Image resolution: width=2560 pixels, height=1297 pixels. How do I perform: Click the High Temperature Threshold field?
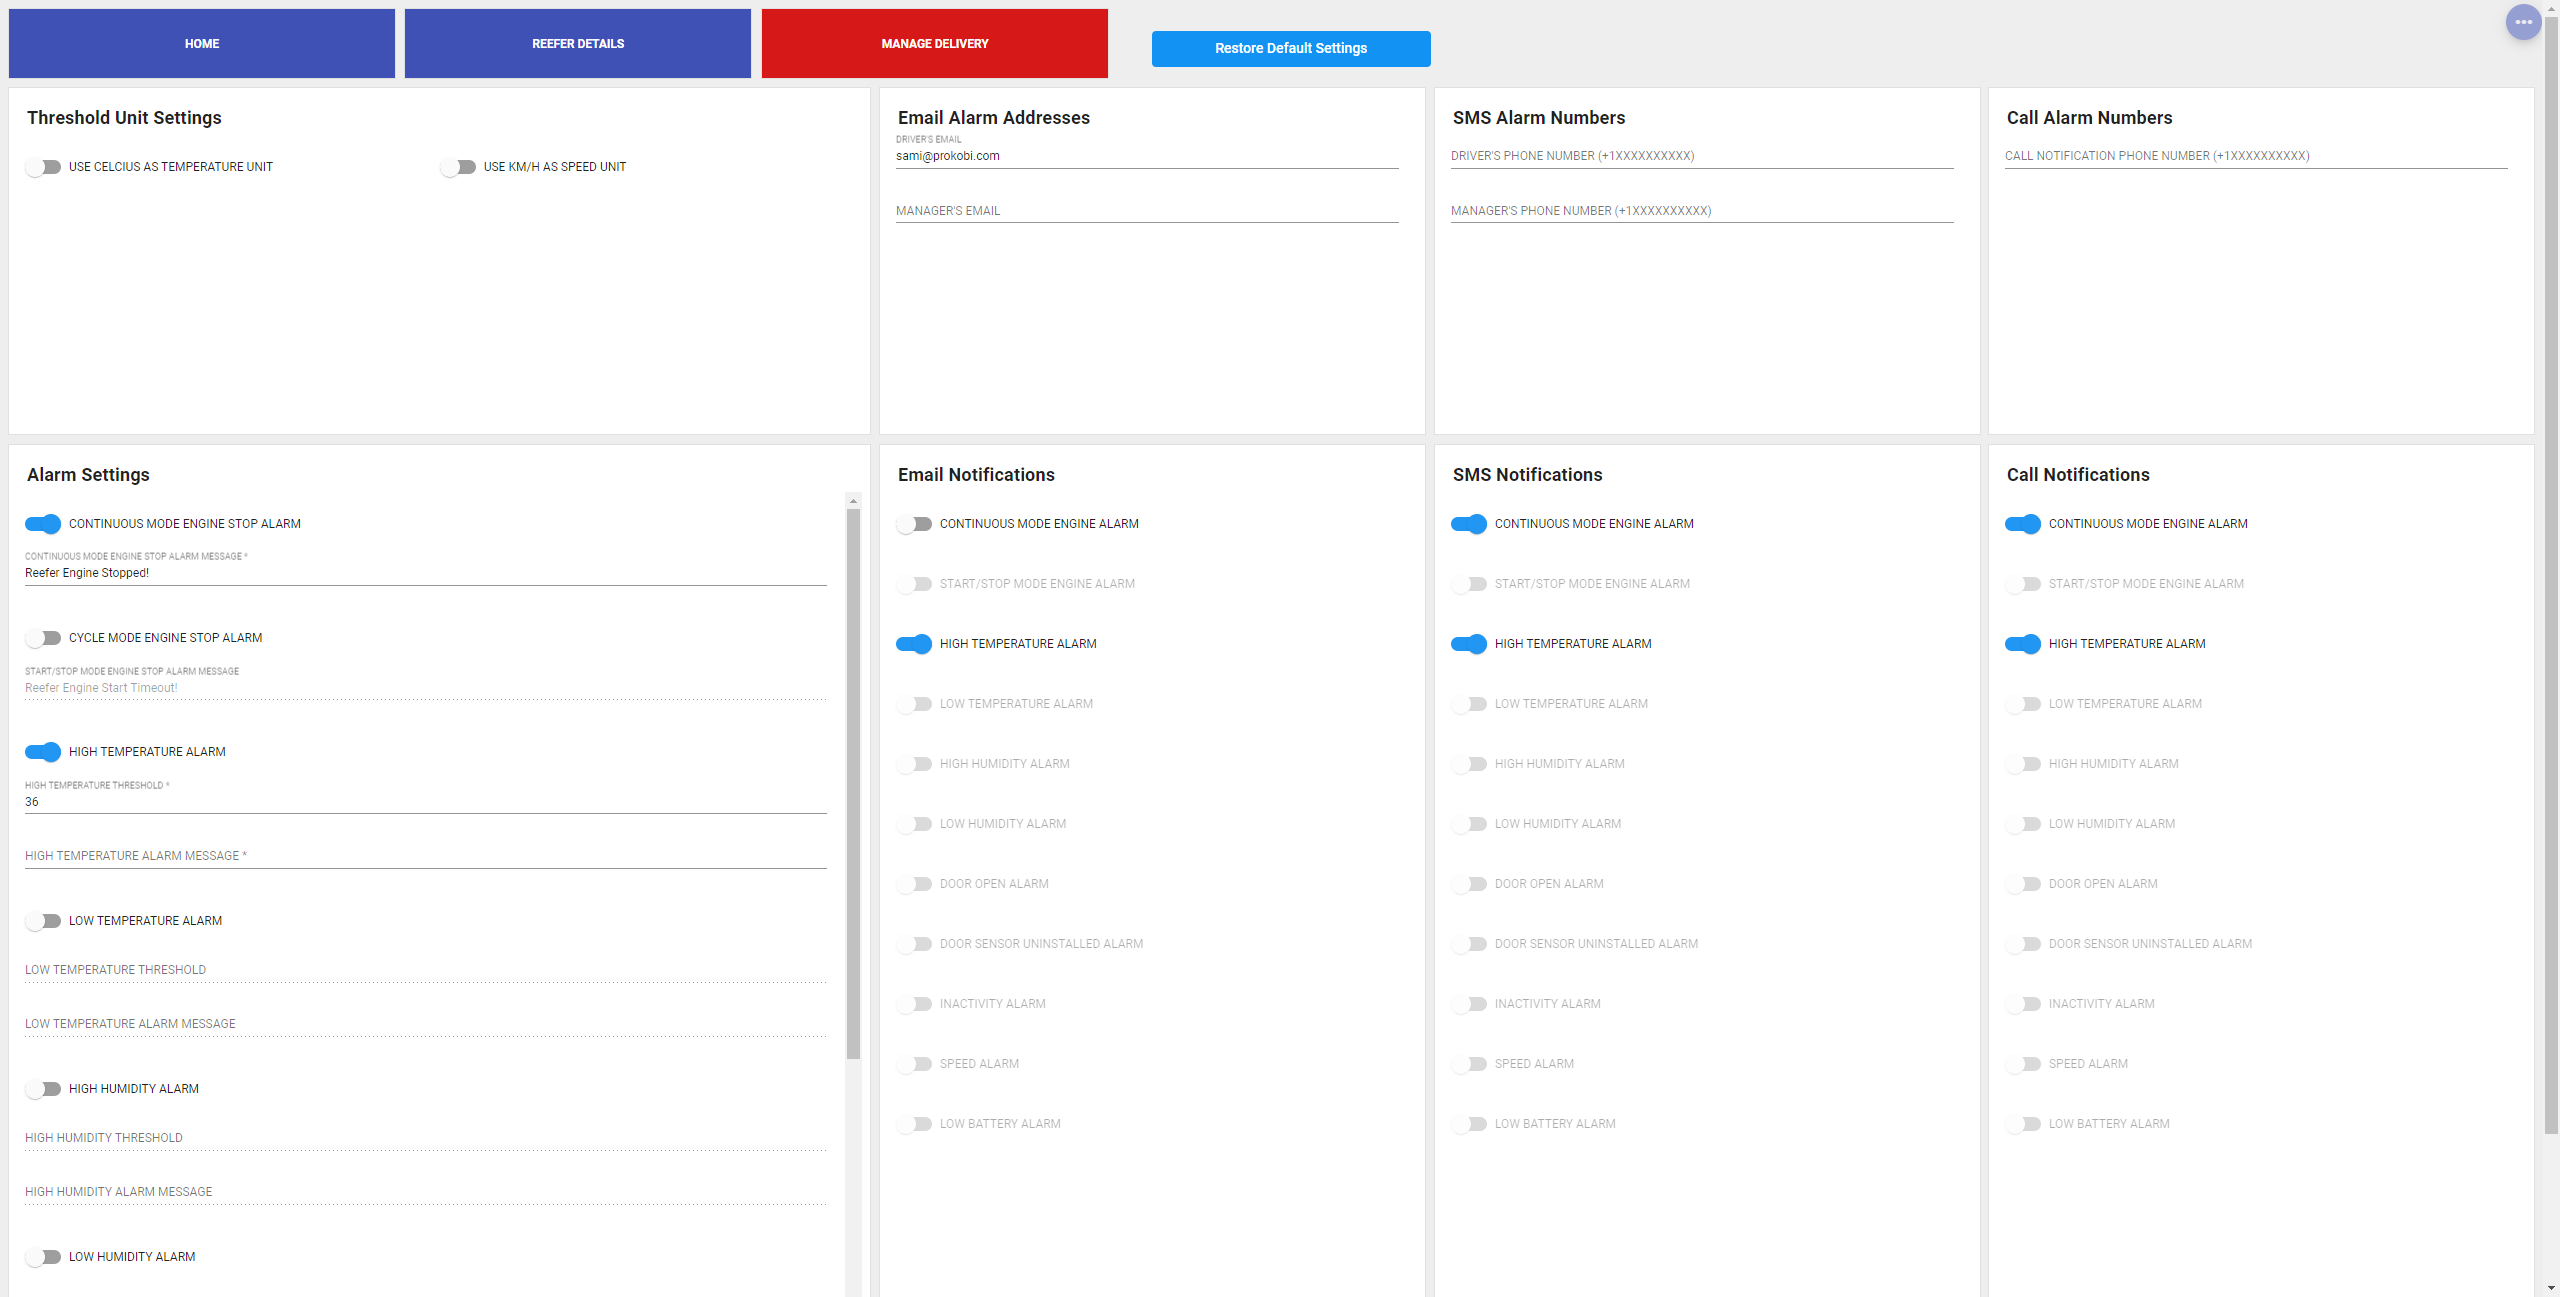(x=425, y=802)
